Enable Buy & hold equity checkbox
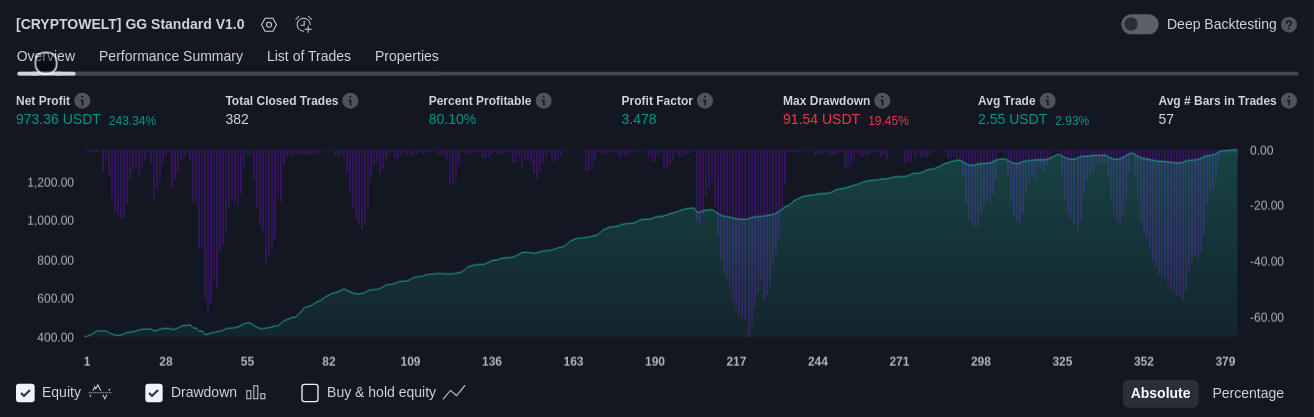 point(310,393)
